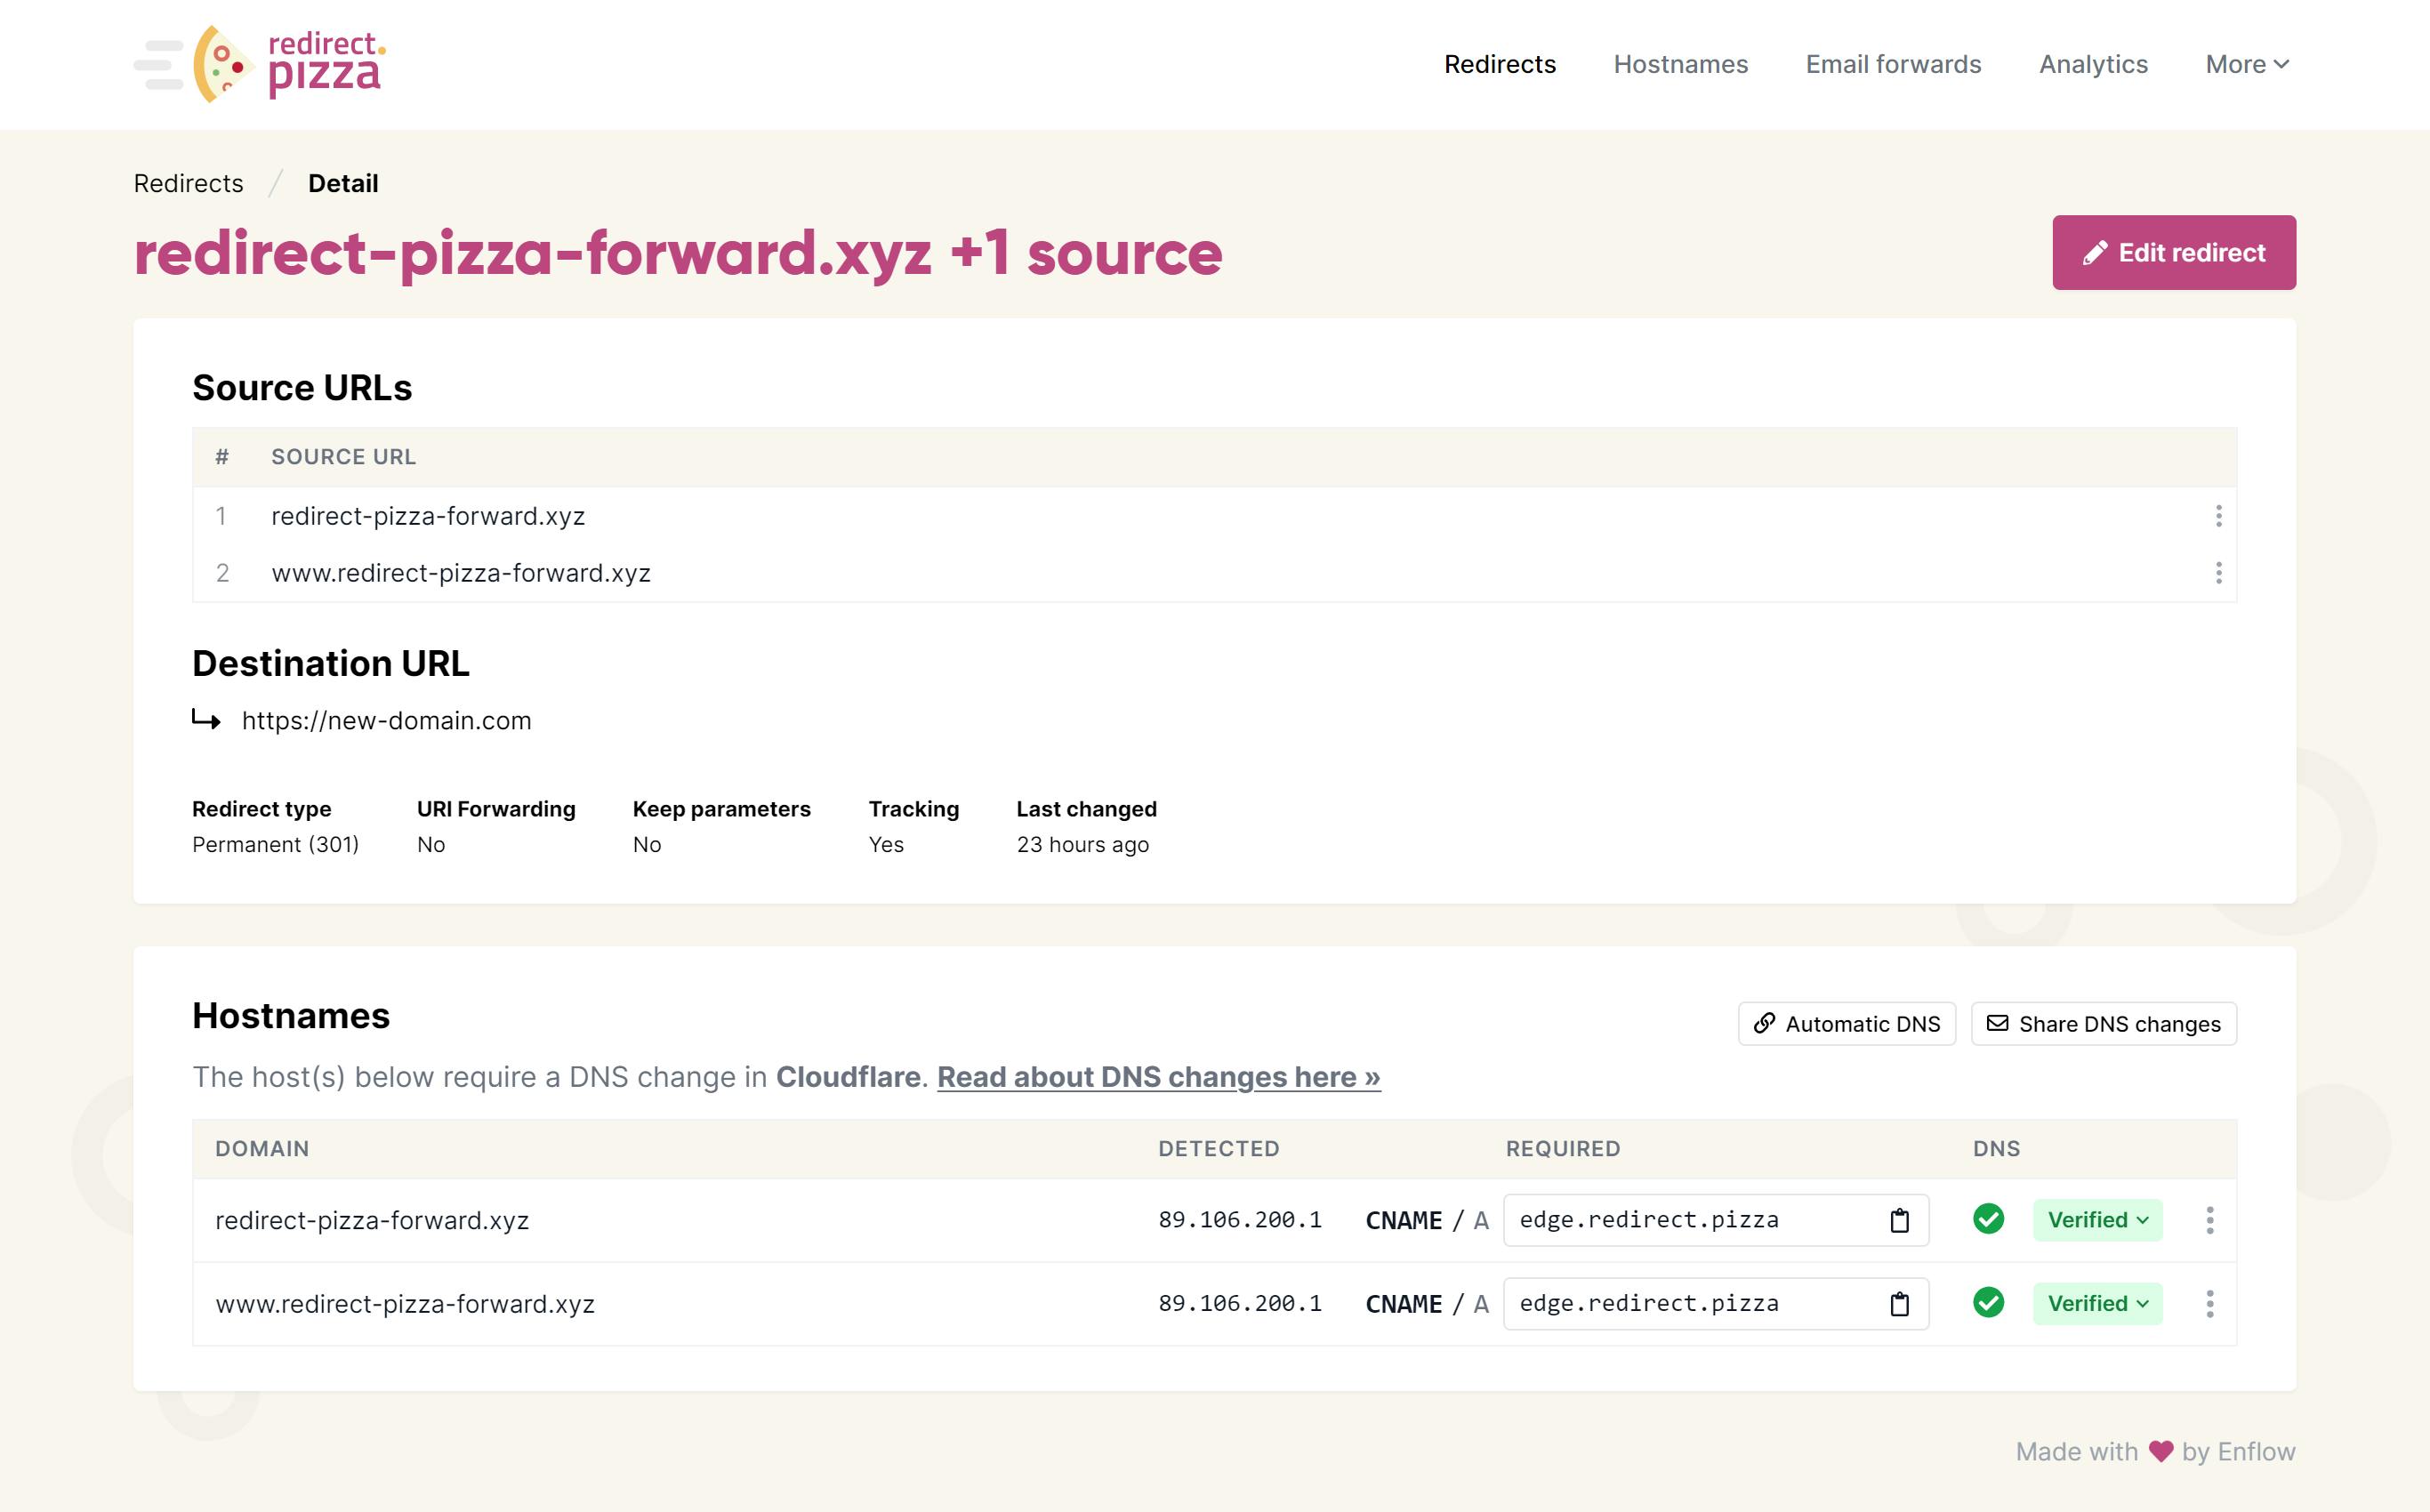Click Automatic DNS button
Viewport: 2430px width, 1512px height.
(1846, 1024)
